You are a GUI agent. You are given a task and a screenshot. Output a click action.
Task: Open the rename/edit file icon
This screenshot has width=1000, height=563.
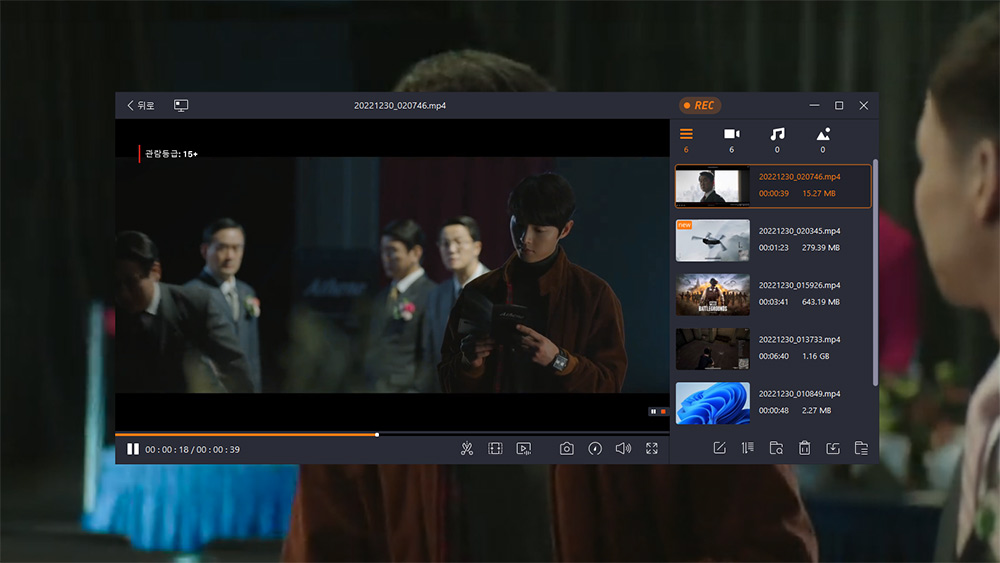pyautogui.click(x=719, y=448)
